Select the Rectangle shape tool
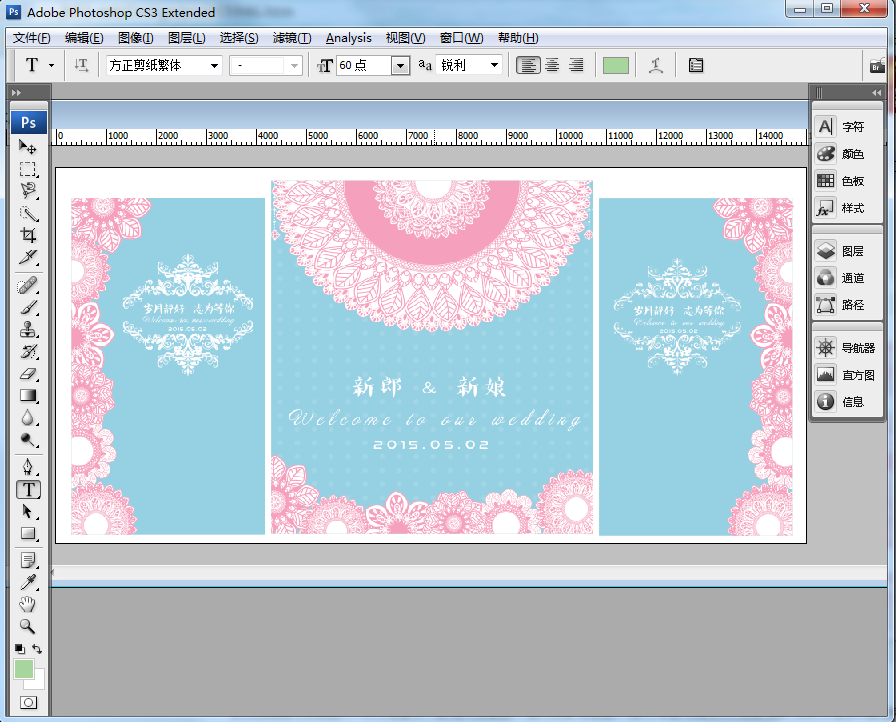Viewport: 896px width, 722px height. [27, 534]
